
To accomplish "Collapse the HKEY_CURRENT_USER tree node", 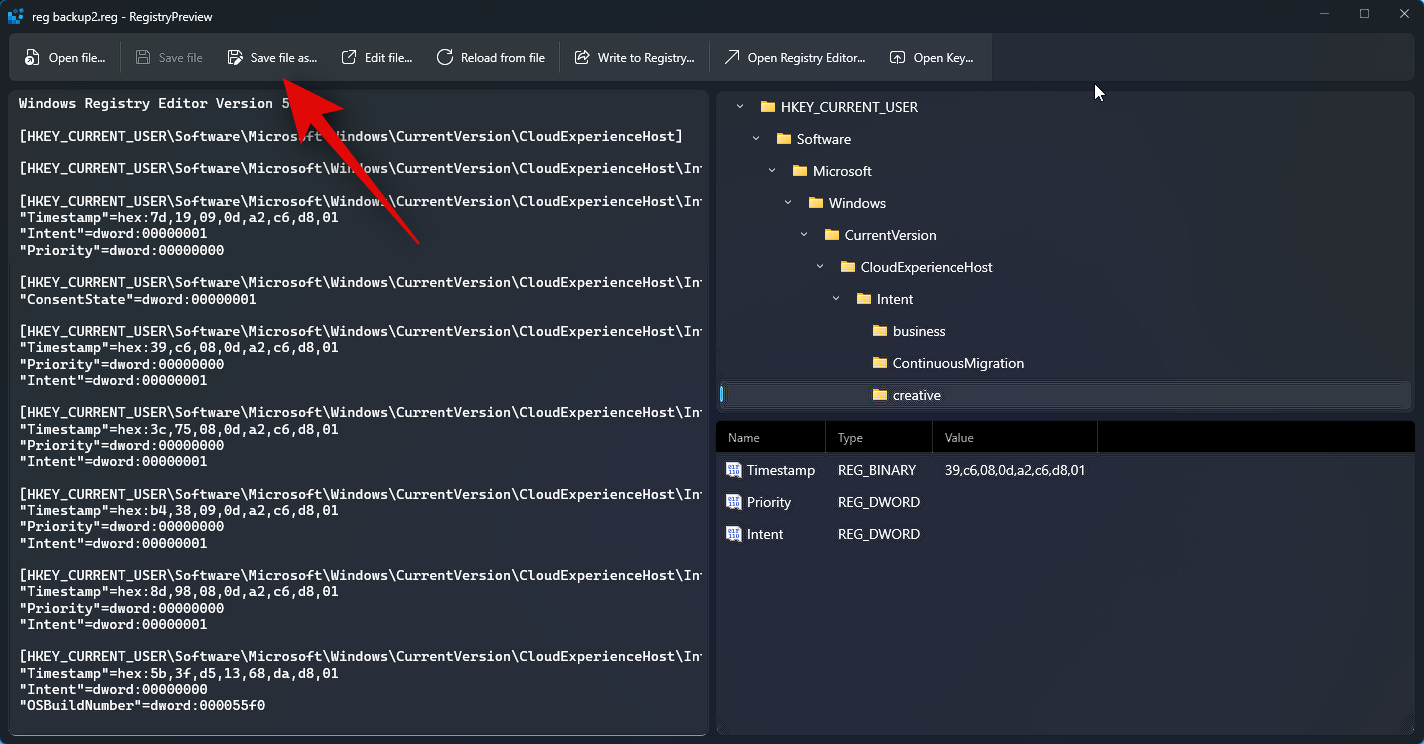I will pyautogui.click(x=740, y=107).
